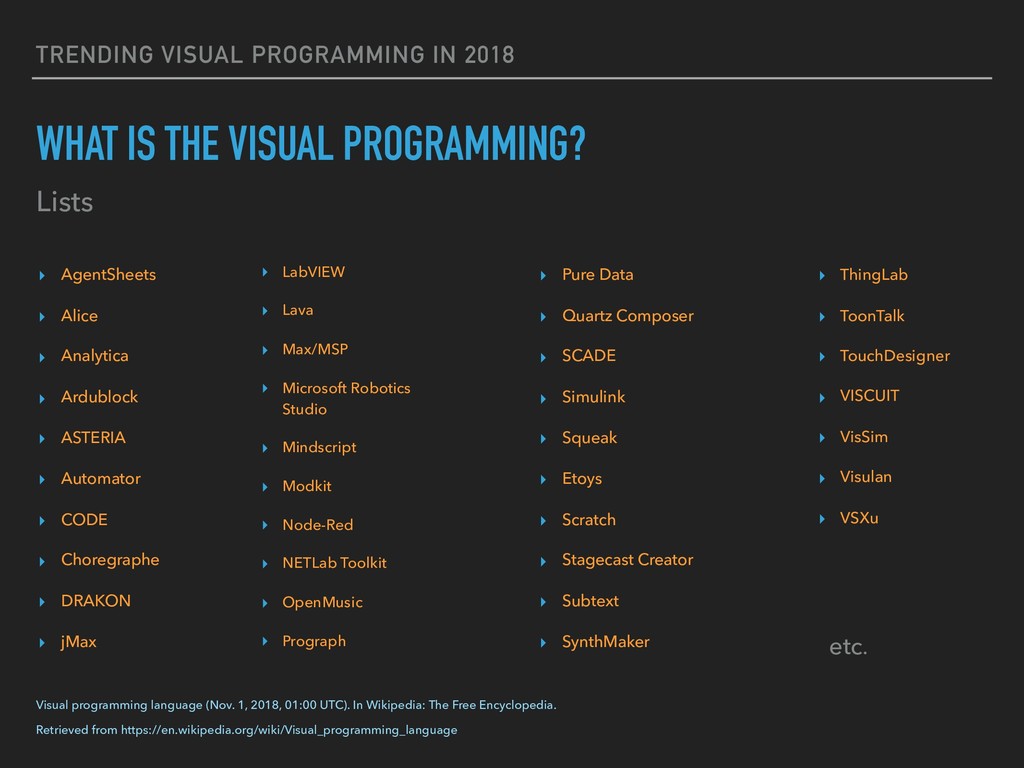Click the Pure Data entry
This screenshot has width=1024, height=768.
pos(598,274)
